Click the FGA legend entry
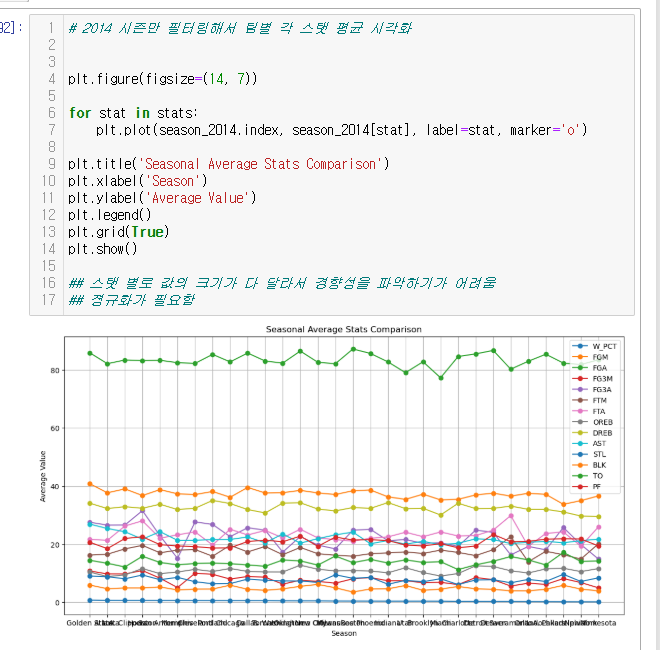Image resolution: width=660 pixels, height=650 pixels. click(590, 368)
